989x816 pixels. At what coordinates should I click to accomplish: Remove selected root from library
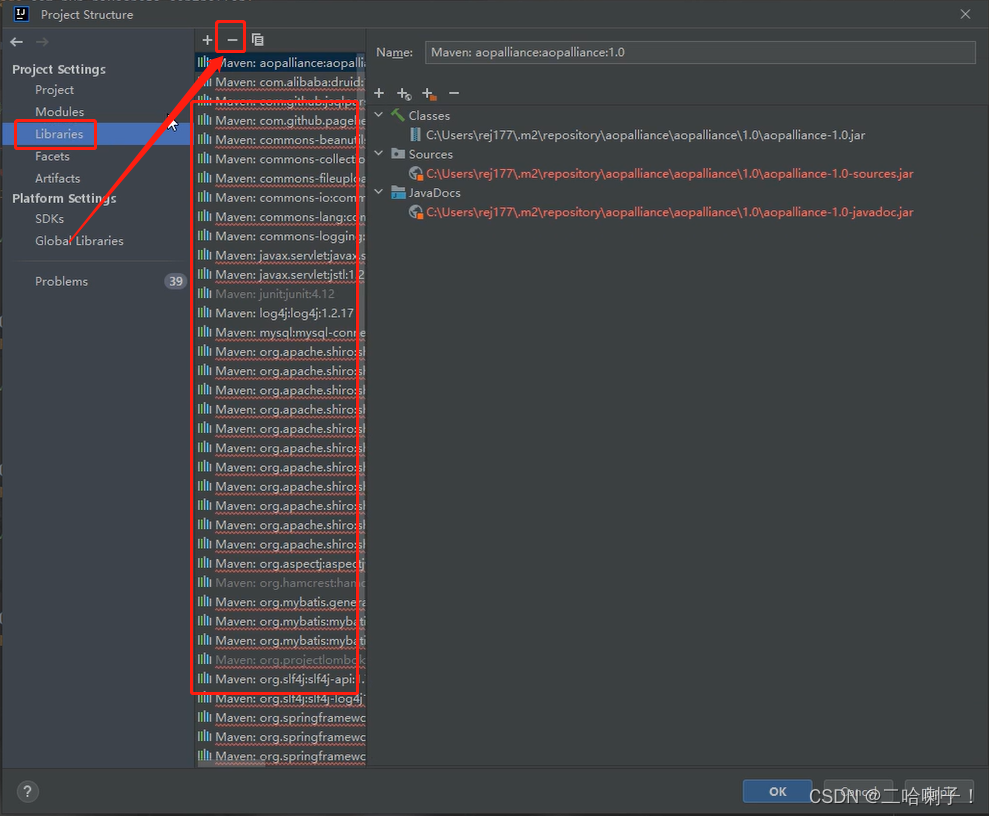[x=454, y=93]
